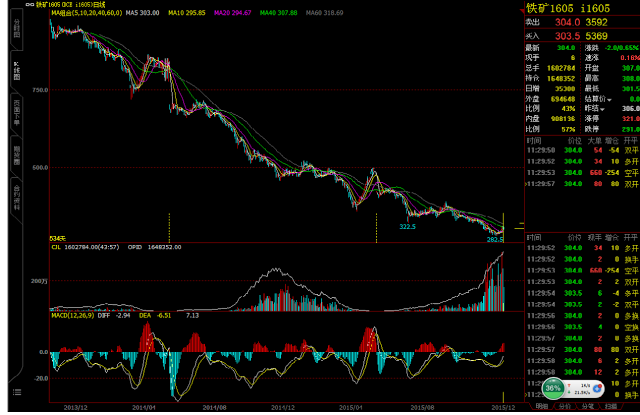This screenshot has width=640, height=415.
Task: Click the link icon before the chart title
Action: [x=30, y=4]
